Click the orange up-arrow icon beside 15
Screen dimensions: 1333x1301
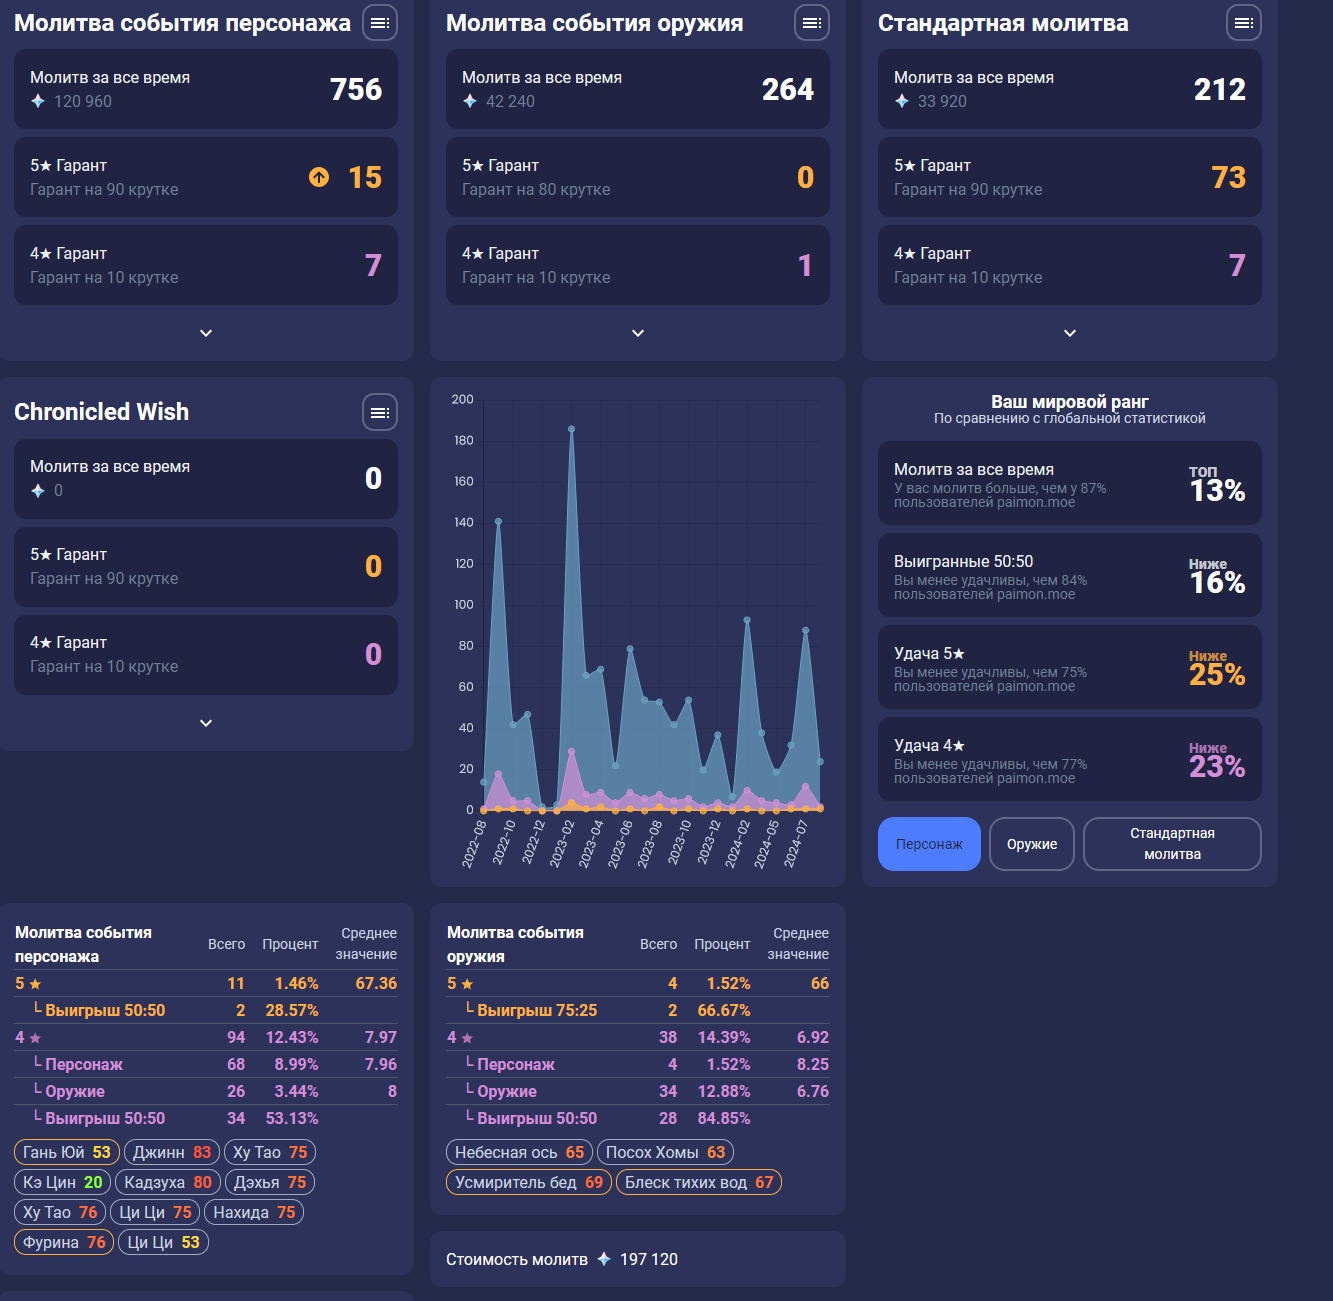click(x=319, y=177)
